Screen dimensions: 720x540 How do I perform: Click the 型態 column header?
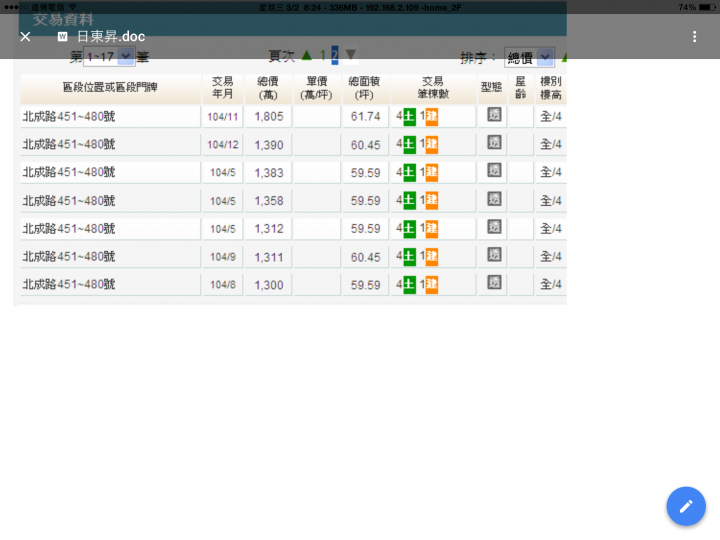492,88
